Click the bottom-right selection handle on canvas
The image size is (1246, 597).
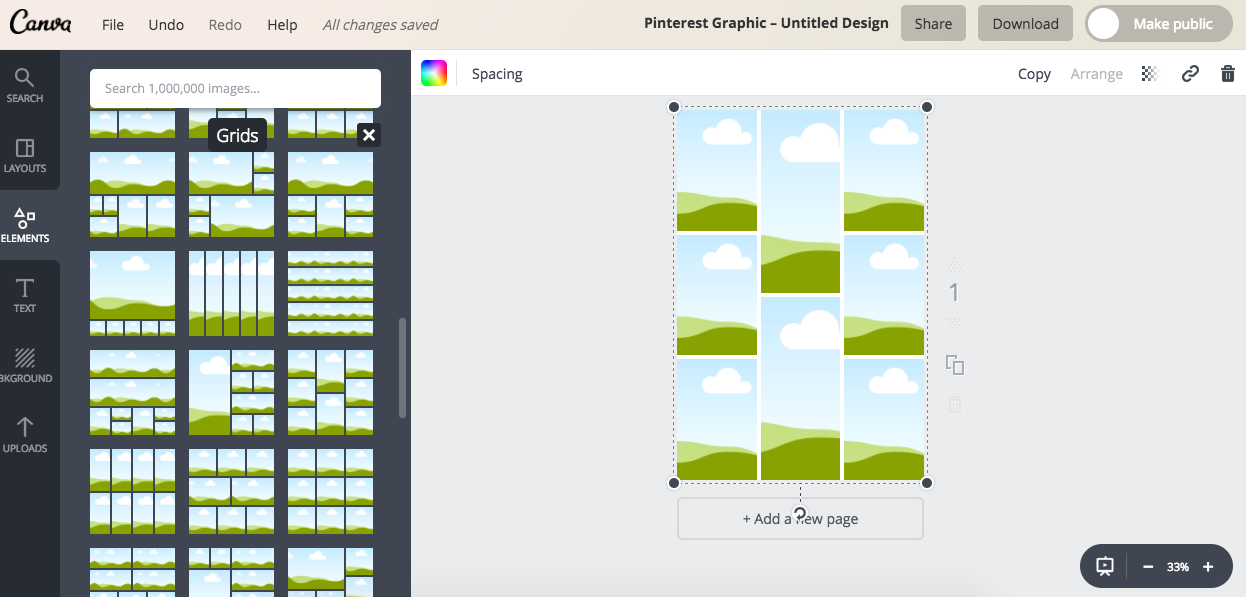(927, 483)
